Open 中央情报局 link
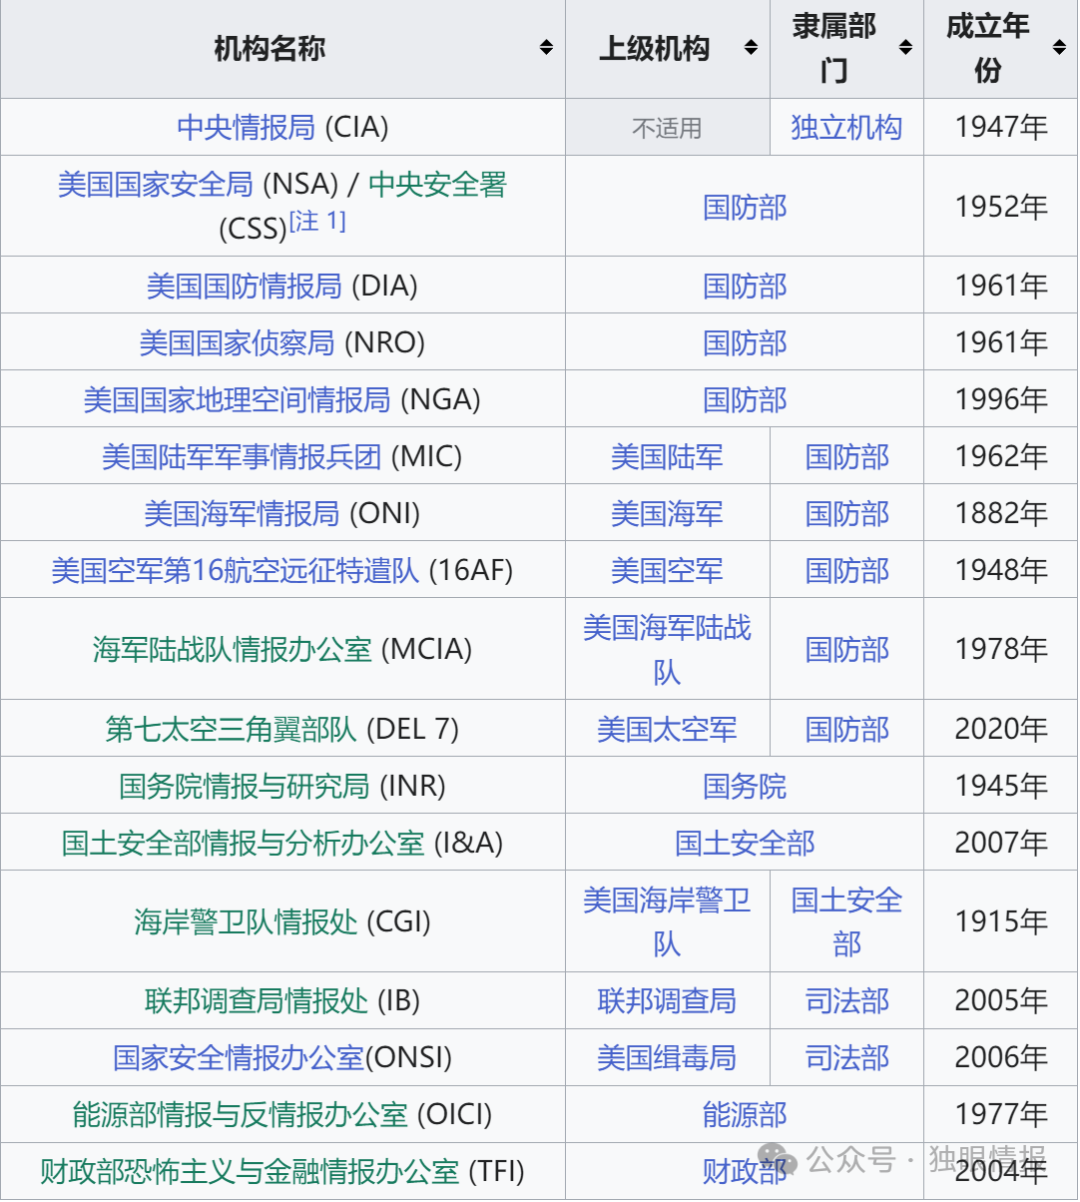 pos(246,127)
